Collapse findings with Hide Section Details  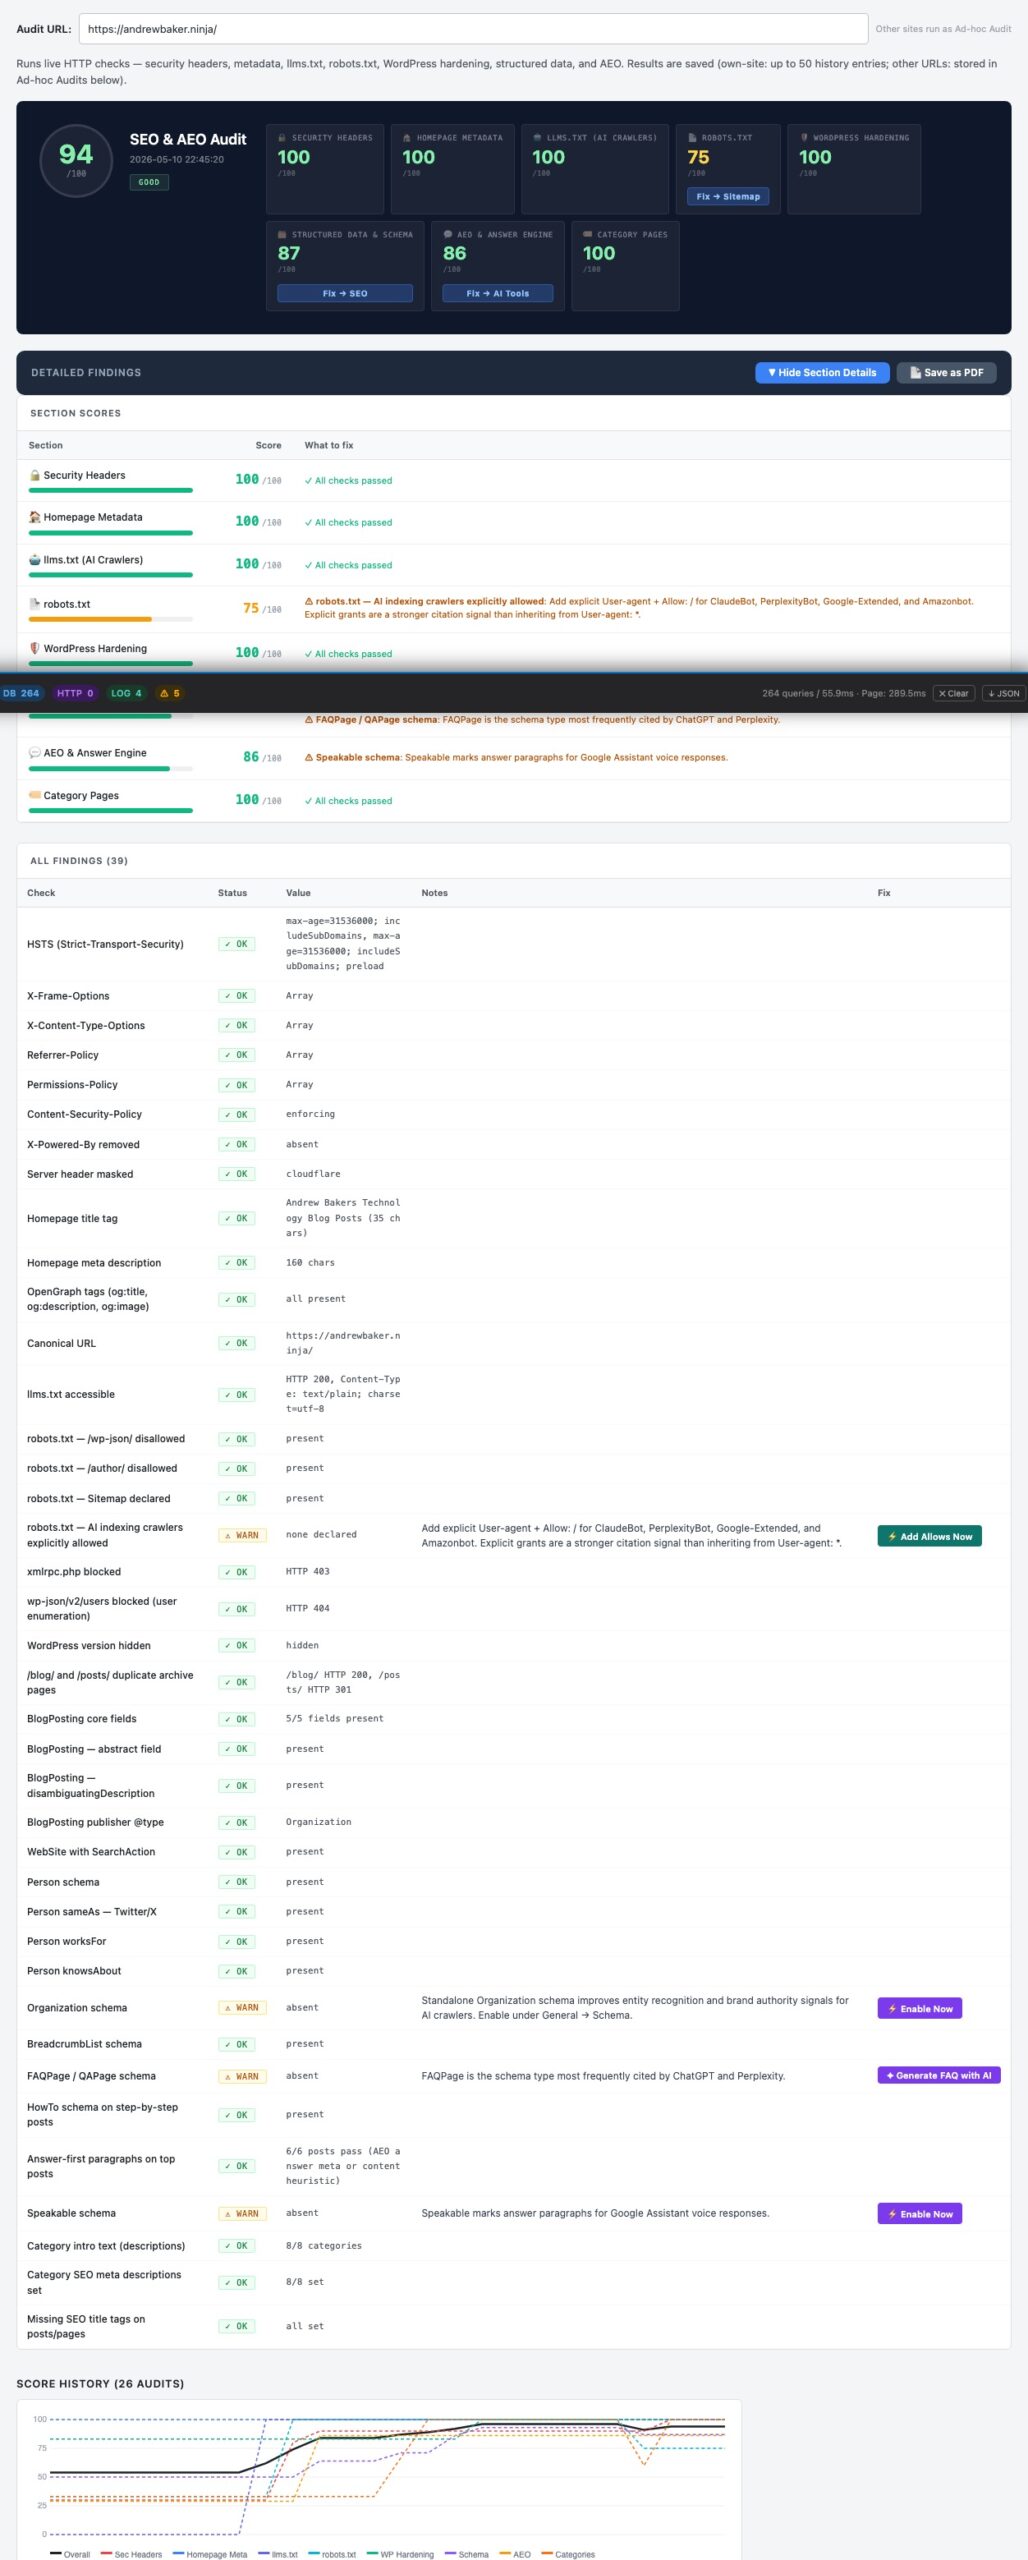coord(822,373)
